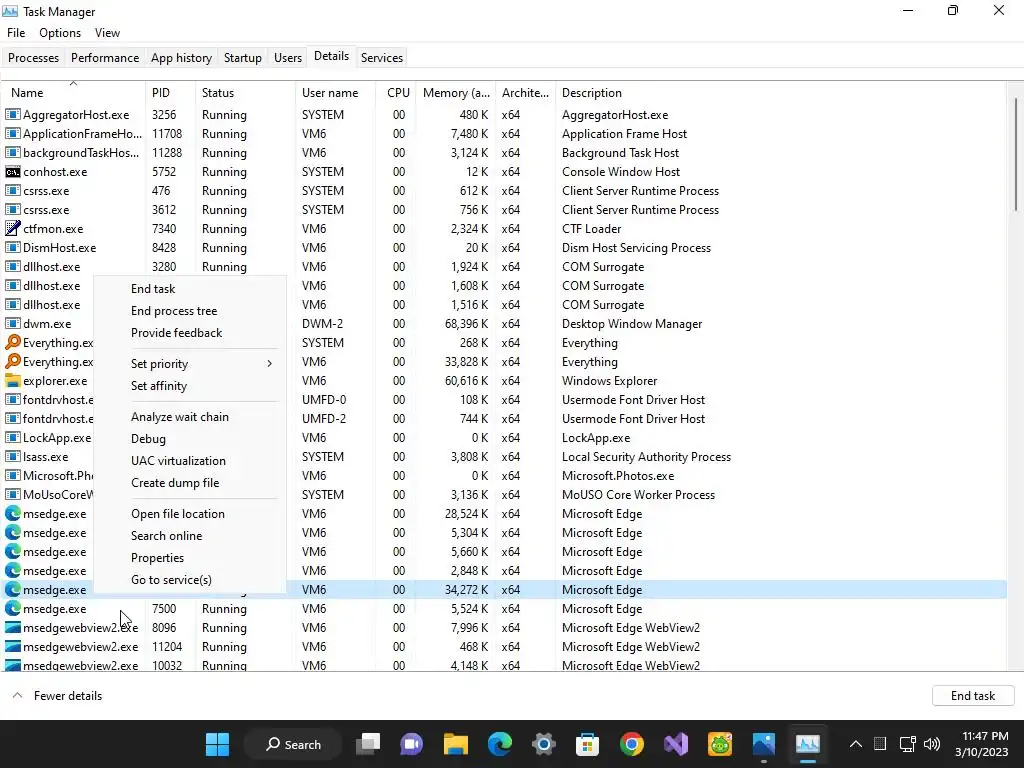Click the LockApp.exe process icon

tap(12, 438)
